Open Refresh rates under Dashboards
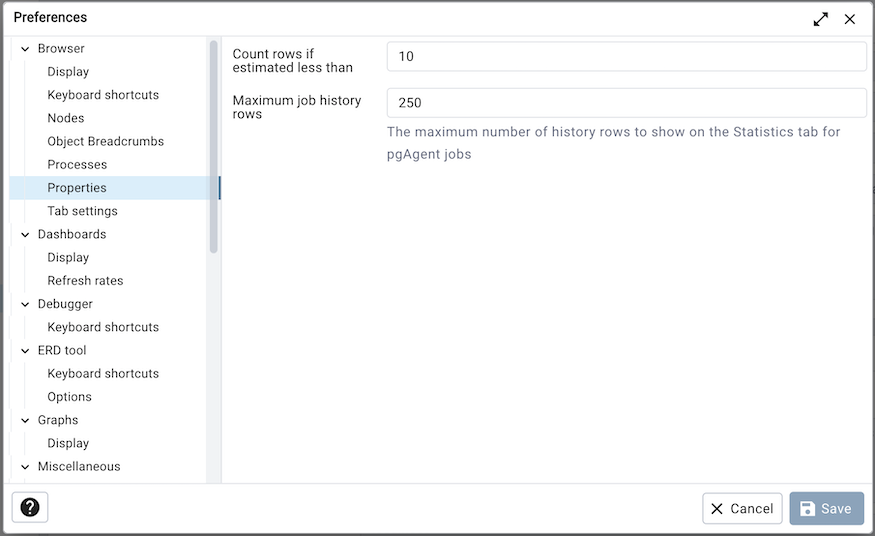875x536 pixels. [85, 281]
